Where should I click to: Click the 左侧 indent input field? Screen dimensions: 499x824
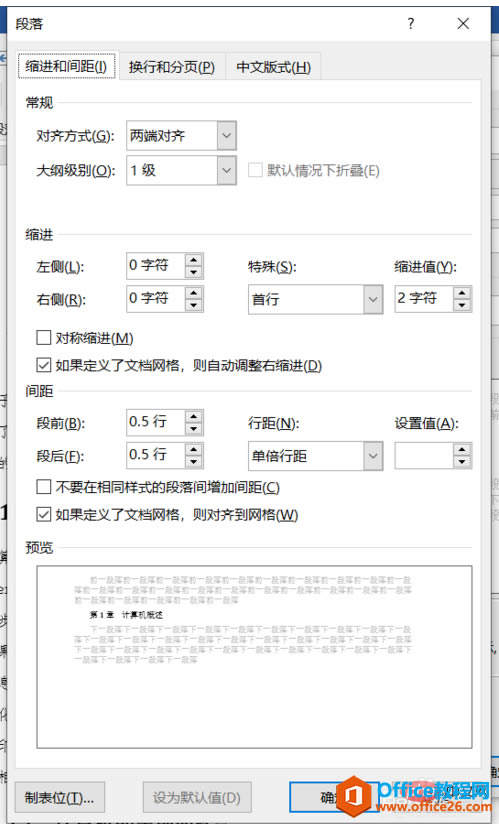pos(155,266)
